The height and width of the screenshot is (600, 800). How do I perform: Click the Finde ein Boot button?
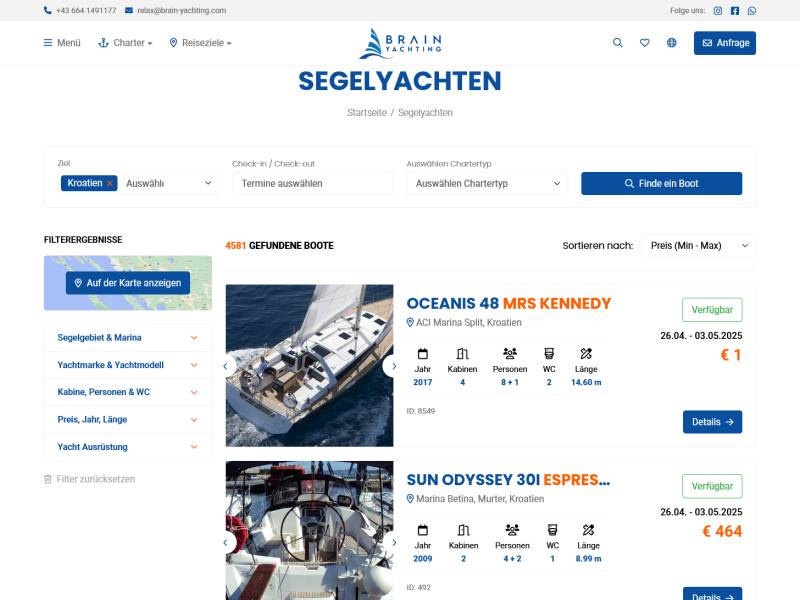pyautogui.click(x=661, y=183)
